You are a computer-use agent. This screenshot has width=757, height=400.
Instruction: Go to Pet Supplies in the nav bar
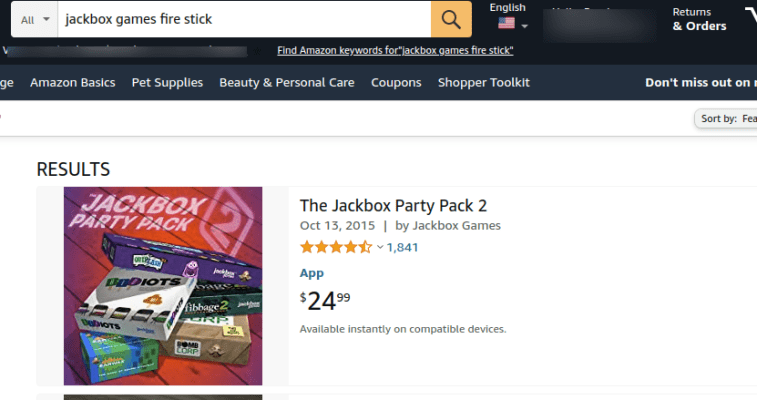[167, 82]
